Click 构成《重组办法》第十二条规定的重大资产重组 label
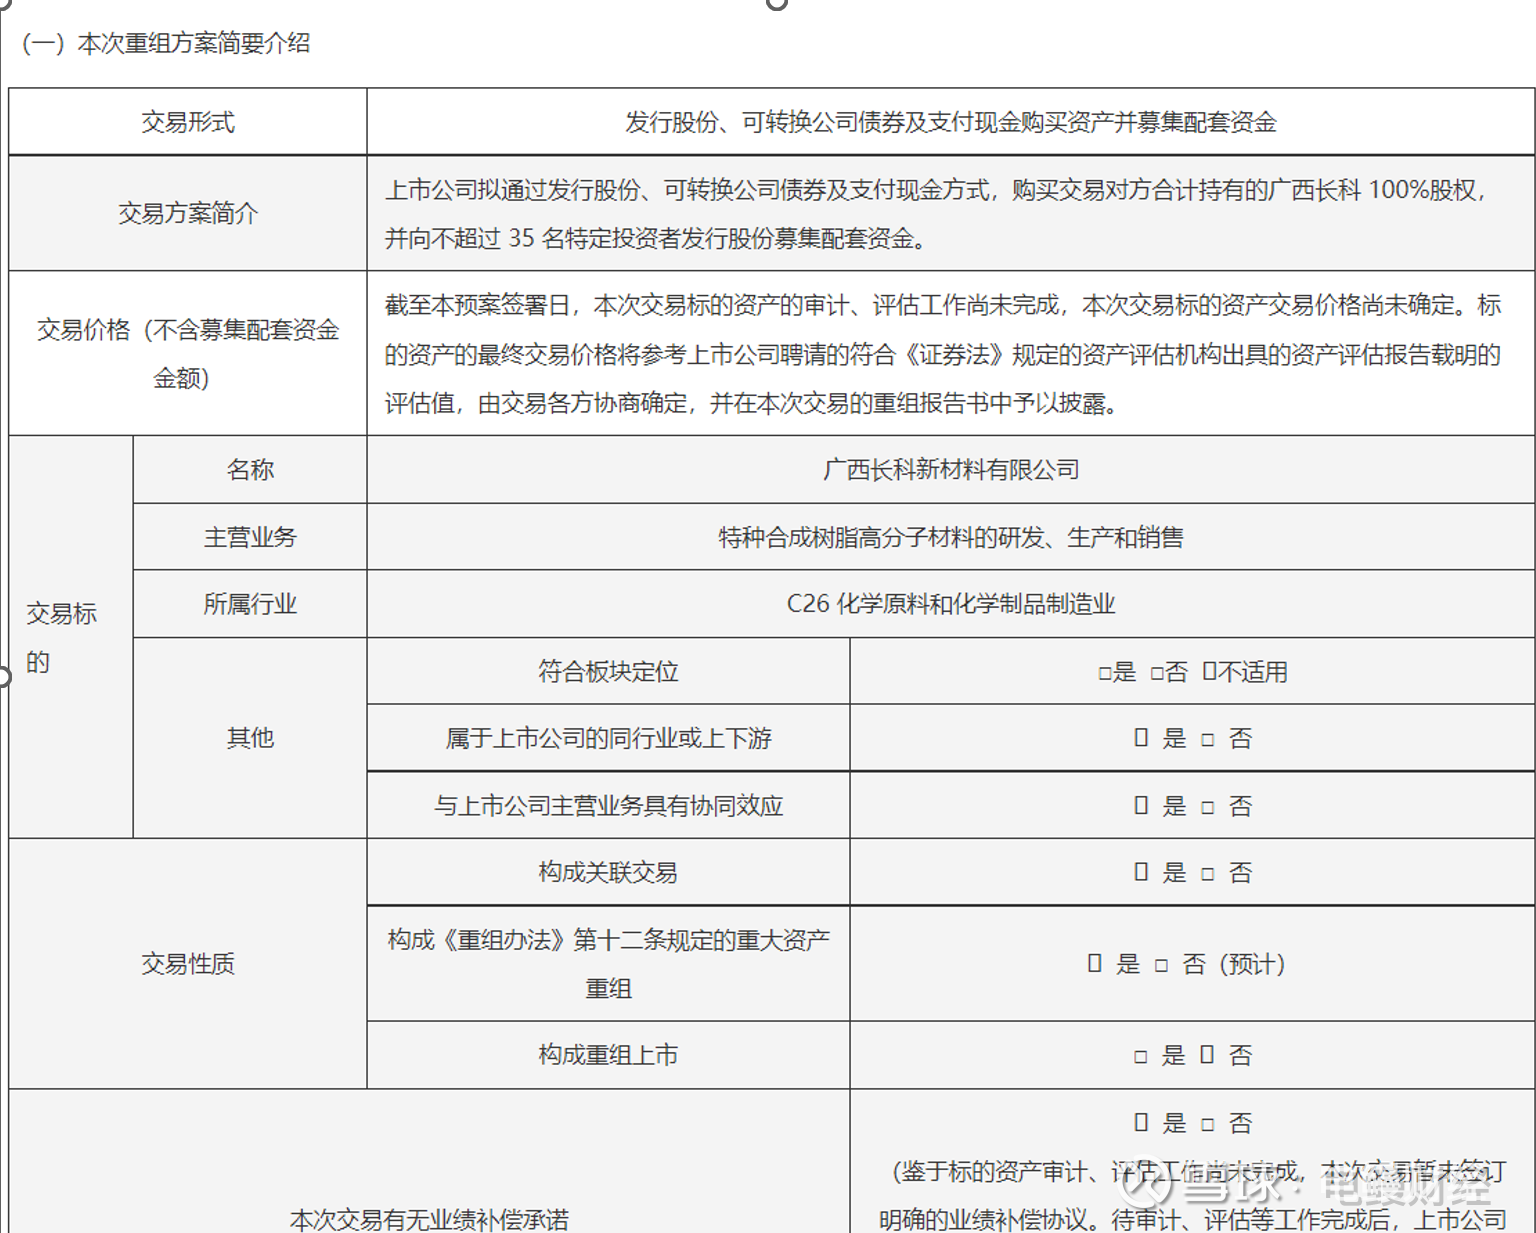Viewport: 1536px width, 1233px height. pyautogui.click(x=608, y=963)
